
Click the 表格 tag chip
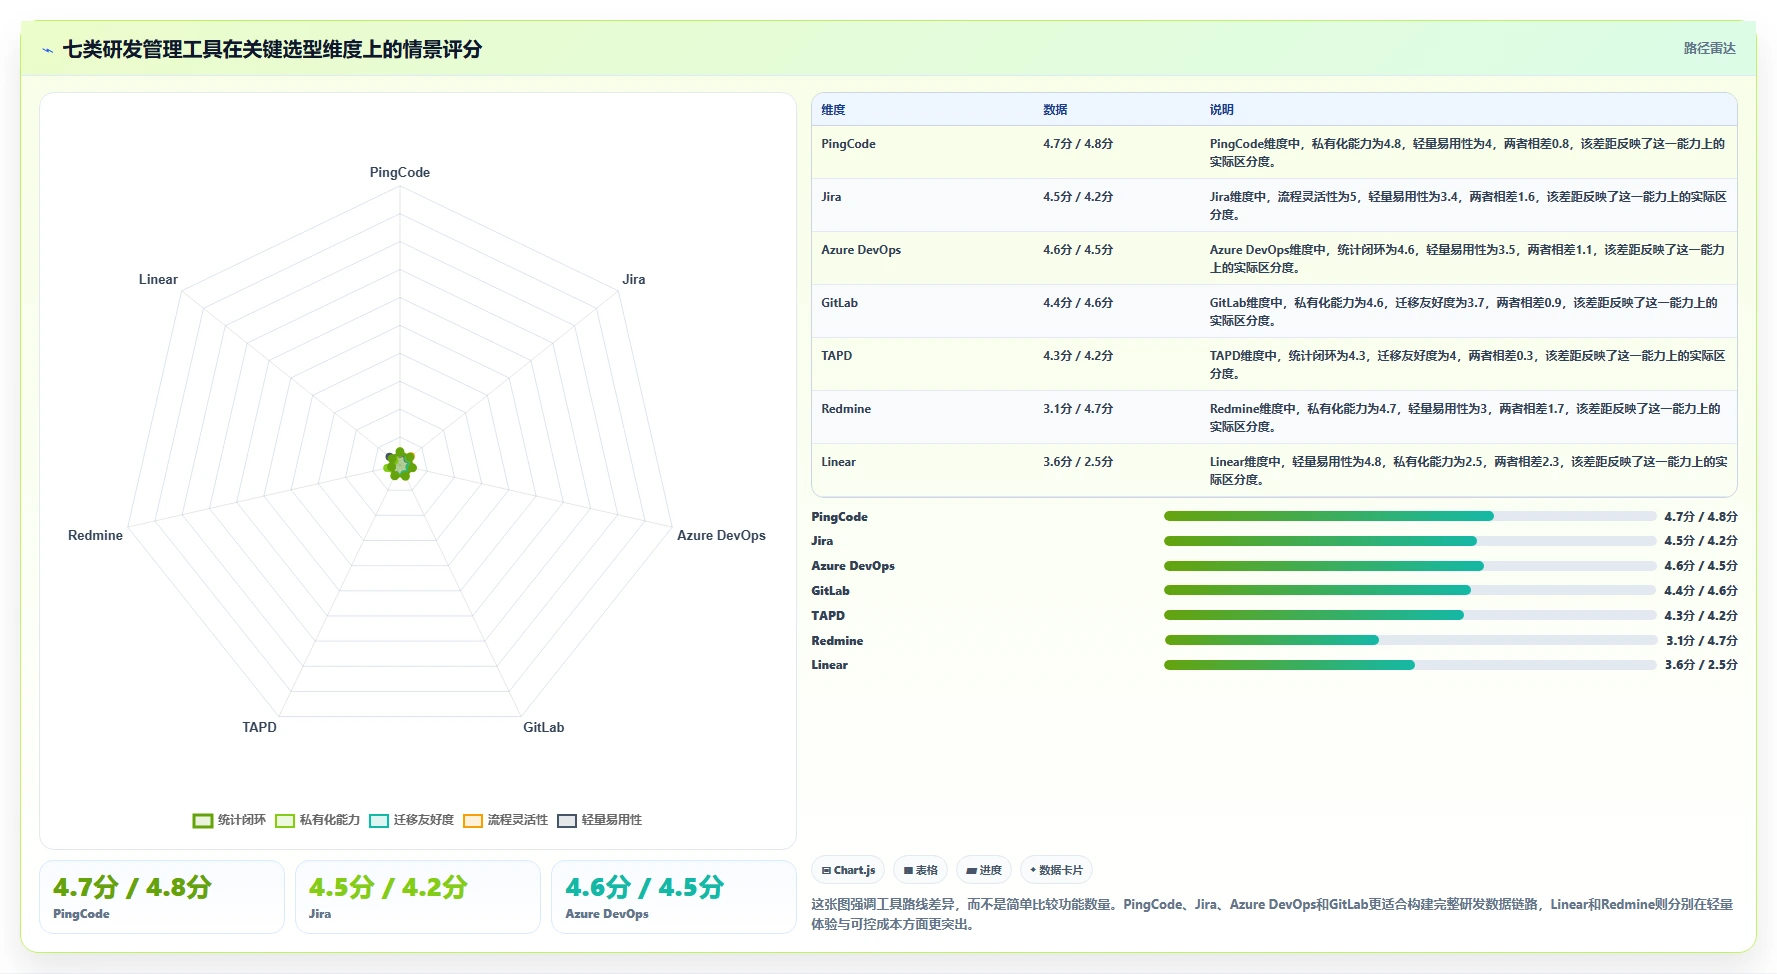pyautogui.click(x=921, y=870)
